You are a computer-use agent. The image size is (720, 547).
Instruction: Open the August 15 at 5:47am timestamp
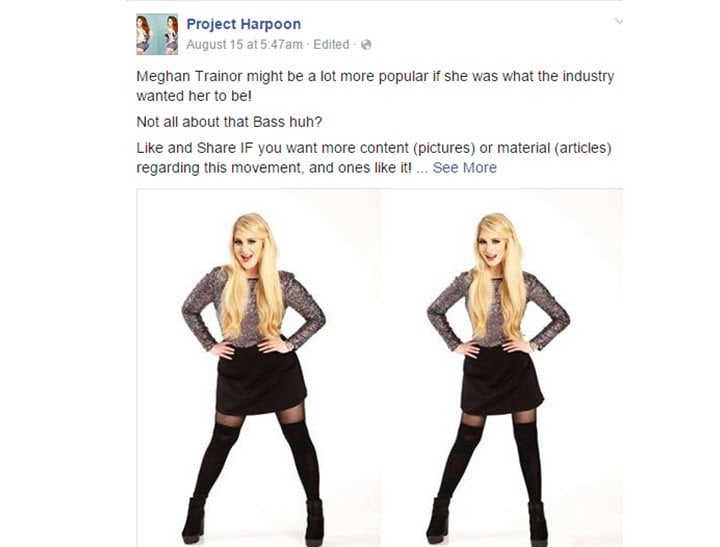click(244, 45)
